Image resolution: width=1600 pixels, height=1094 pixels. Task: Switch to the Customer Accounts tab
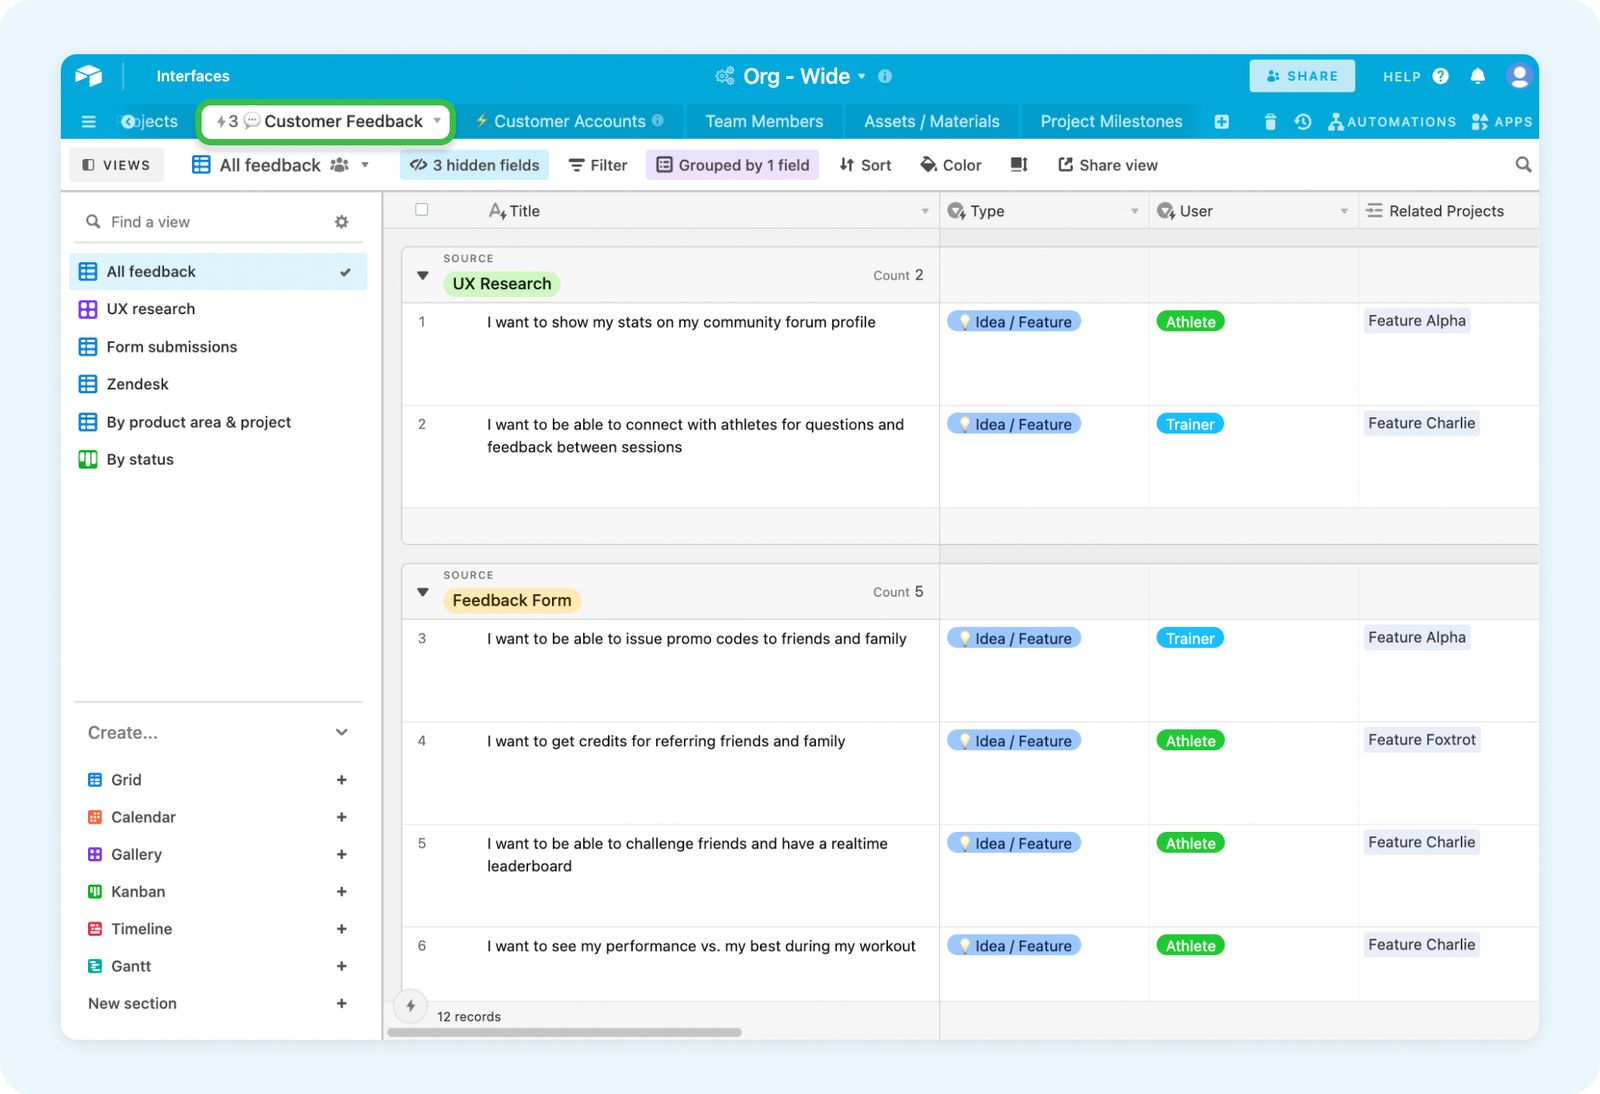click(569, 121)
